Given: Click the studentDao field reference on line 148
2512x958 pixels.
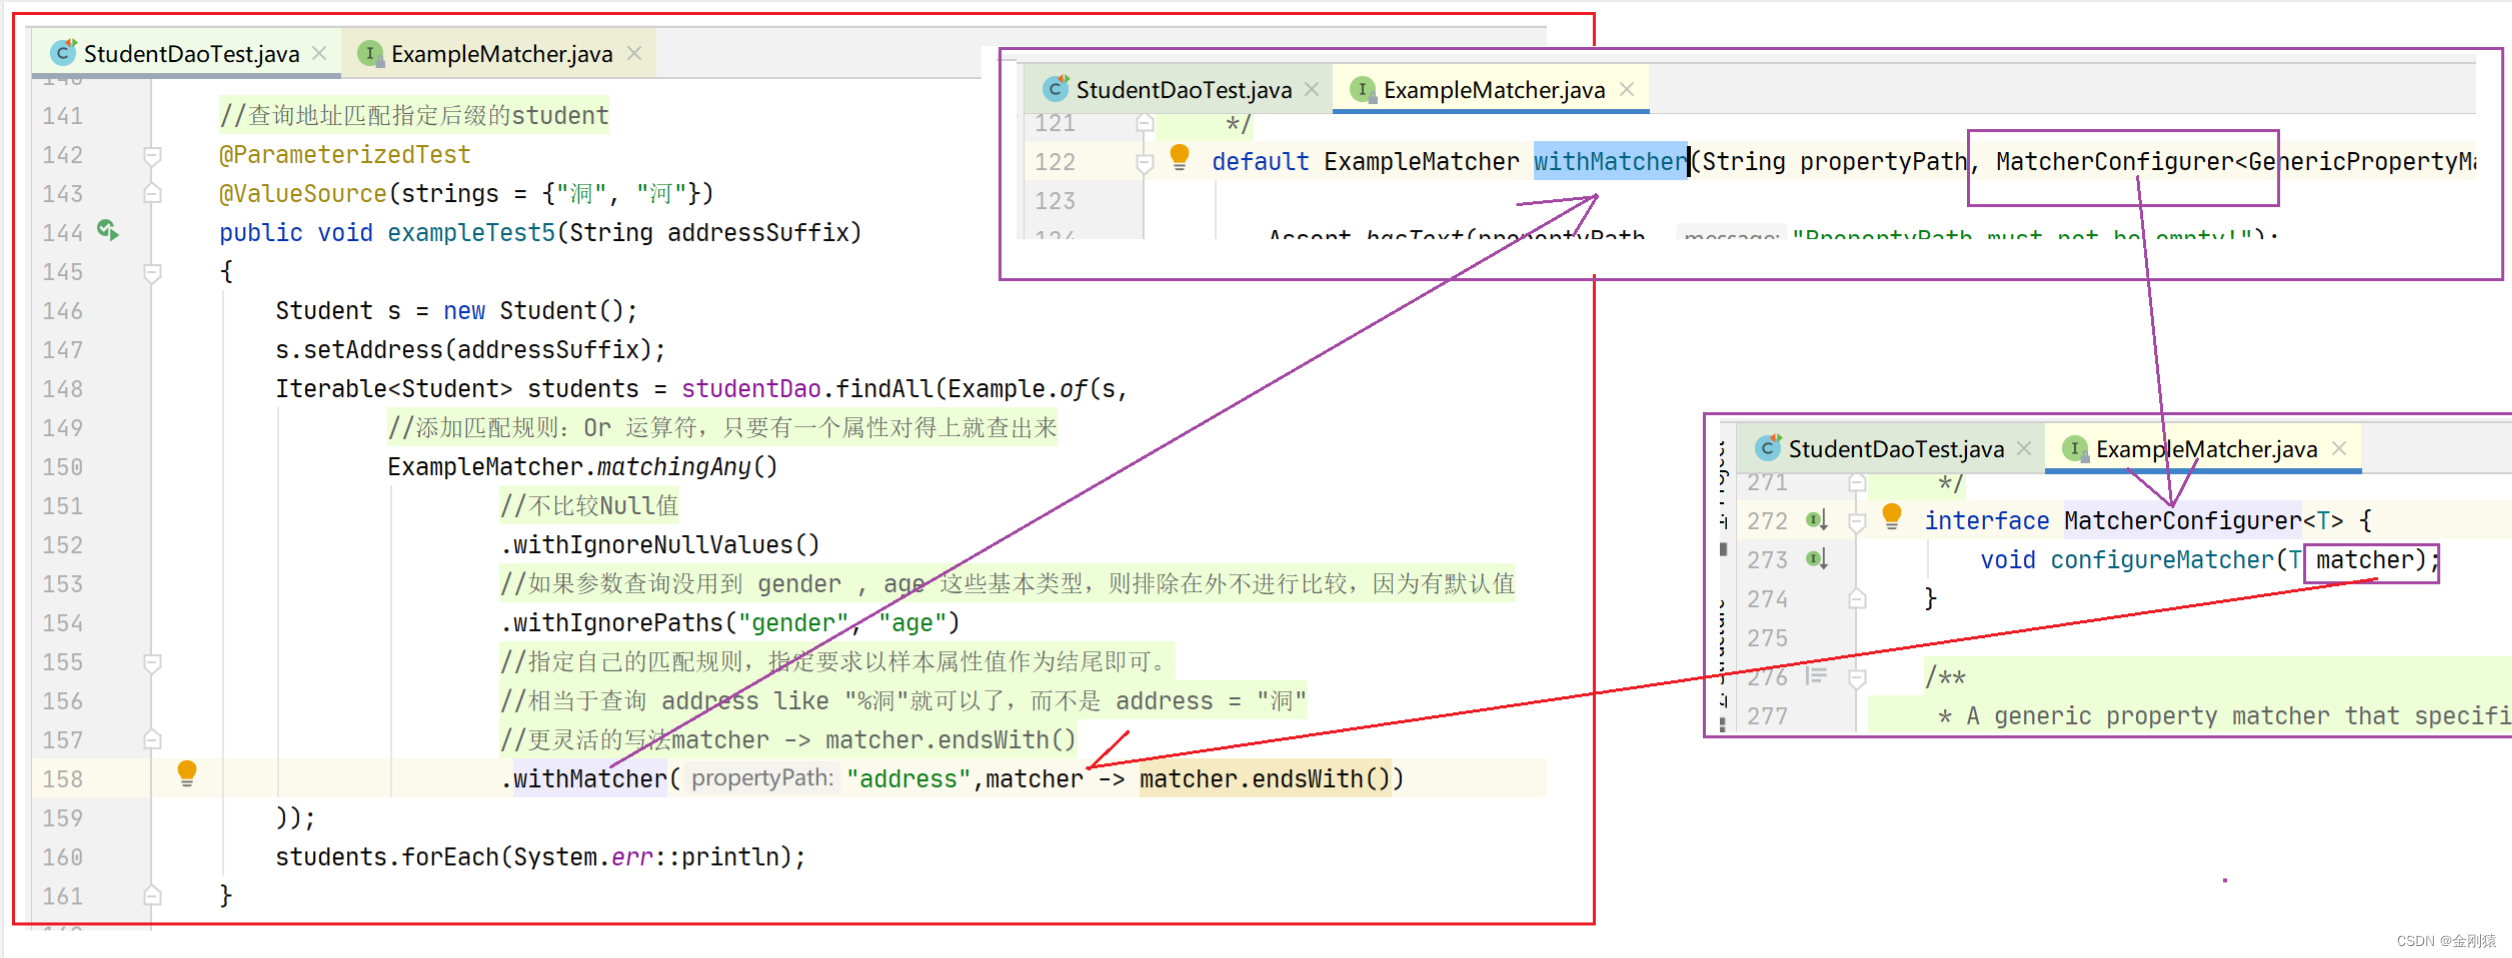Looking at the screenshot, I should [751, 388].
